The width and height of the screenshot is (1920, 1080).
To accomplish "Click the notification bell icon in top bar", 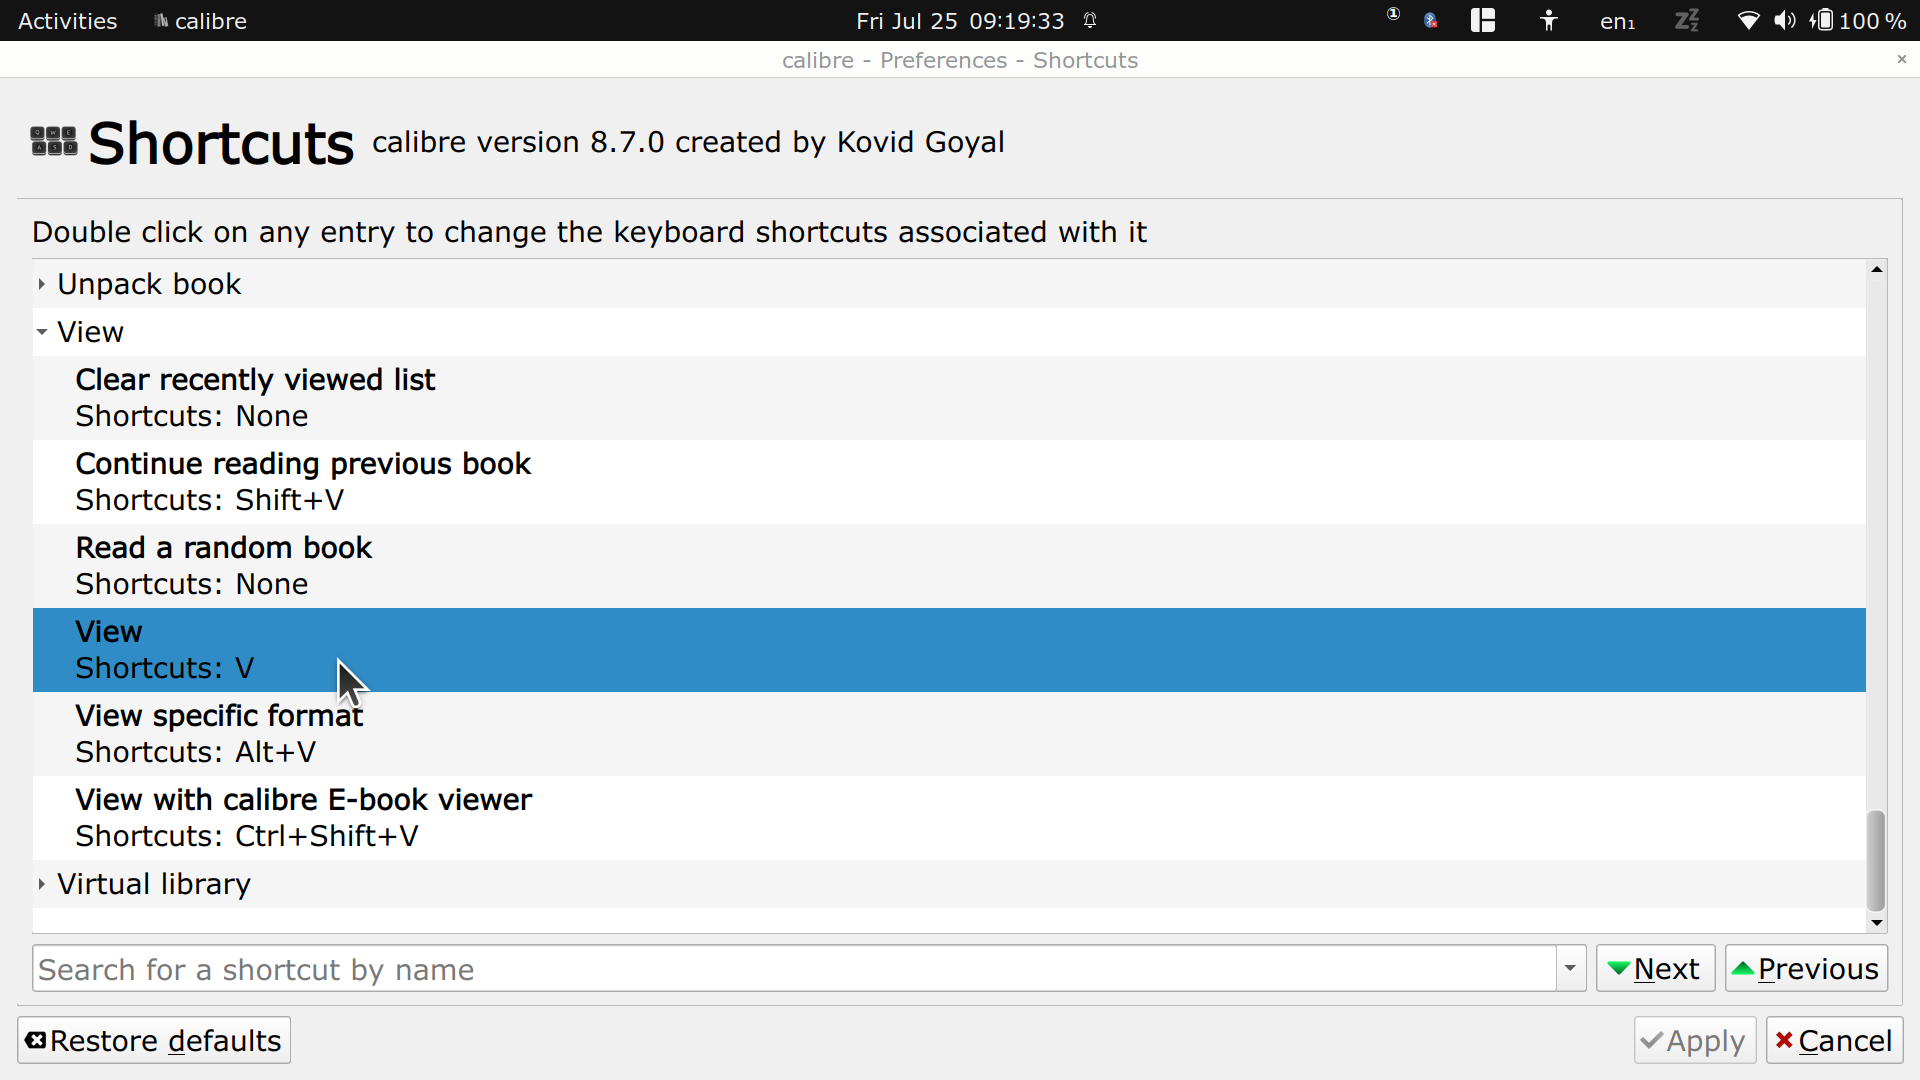I will click(1090, 21).
